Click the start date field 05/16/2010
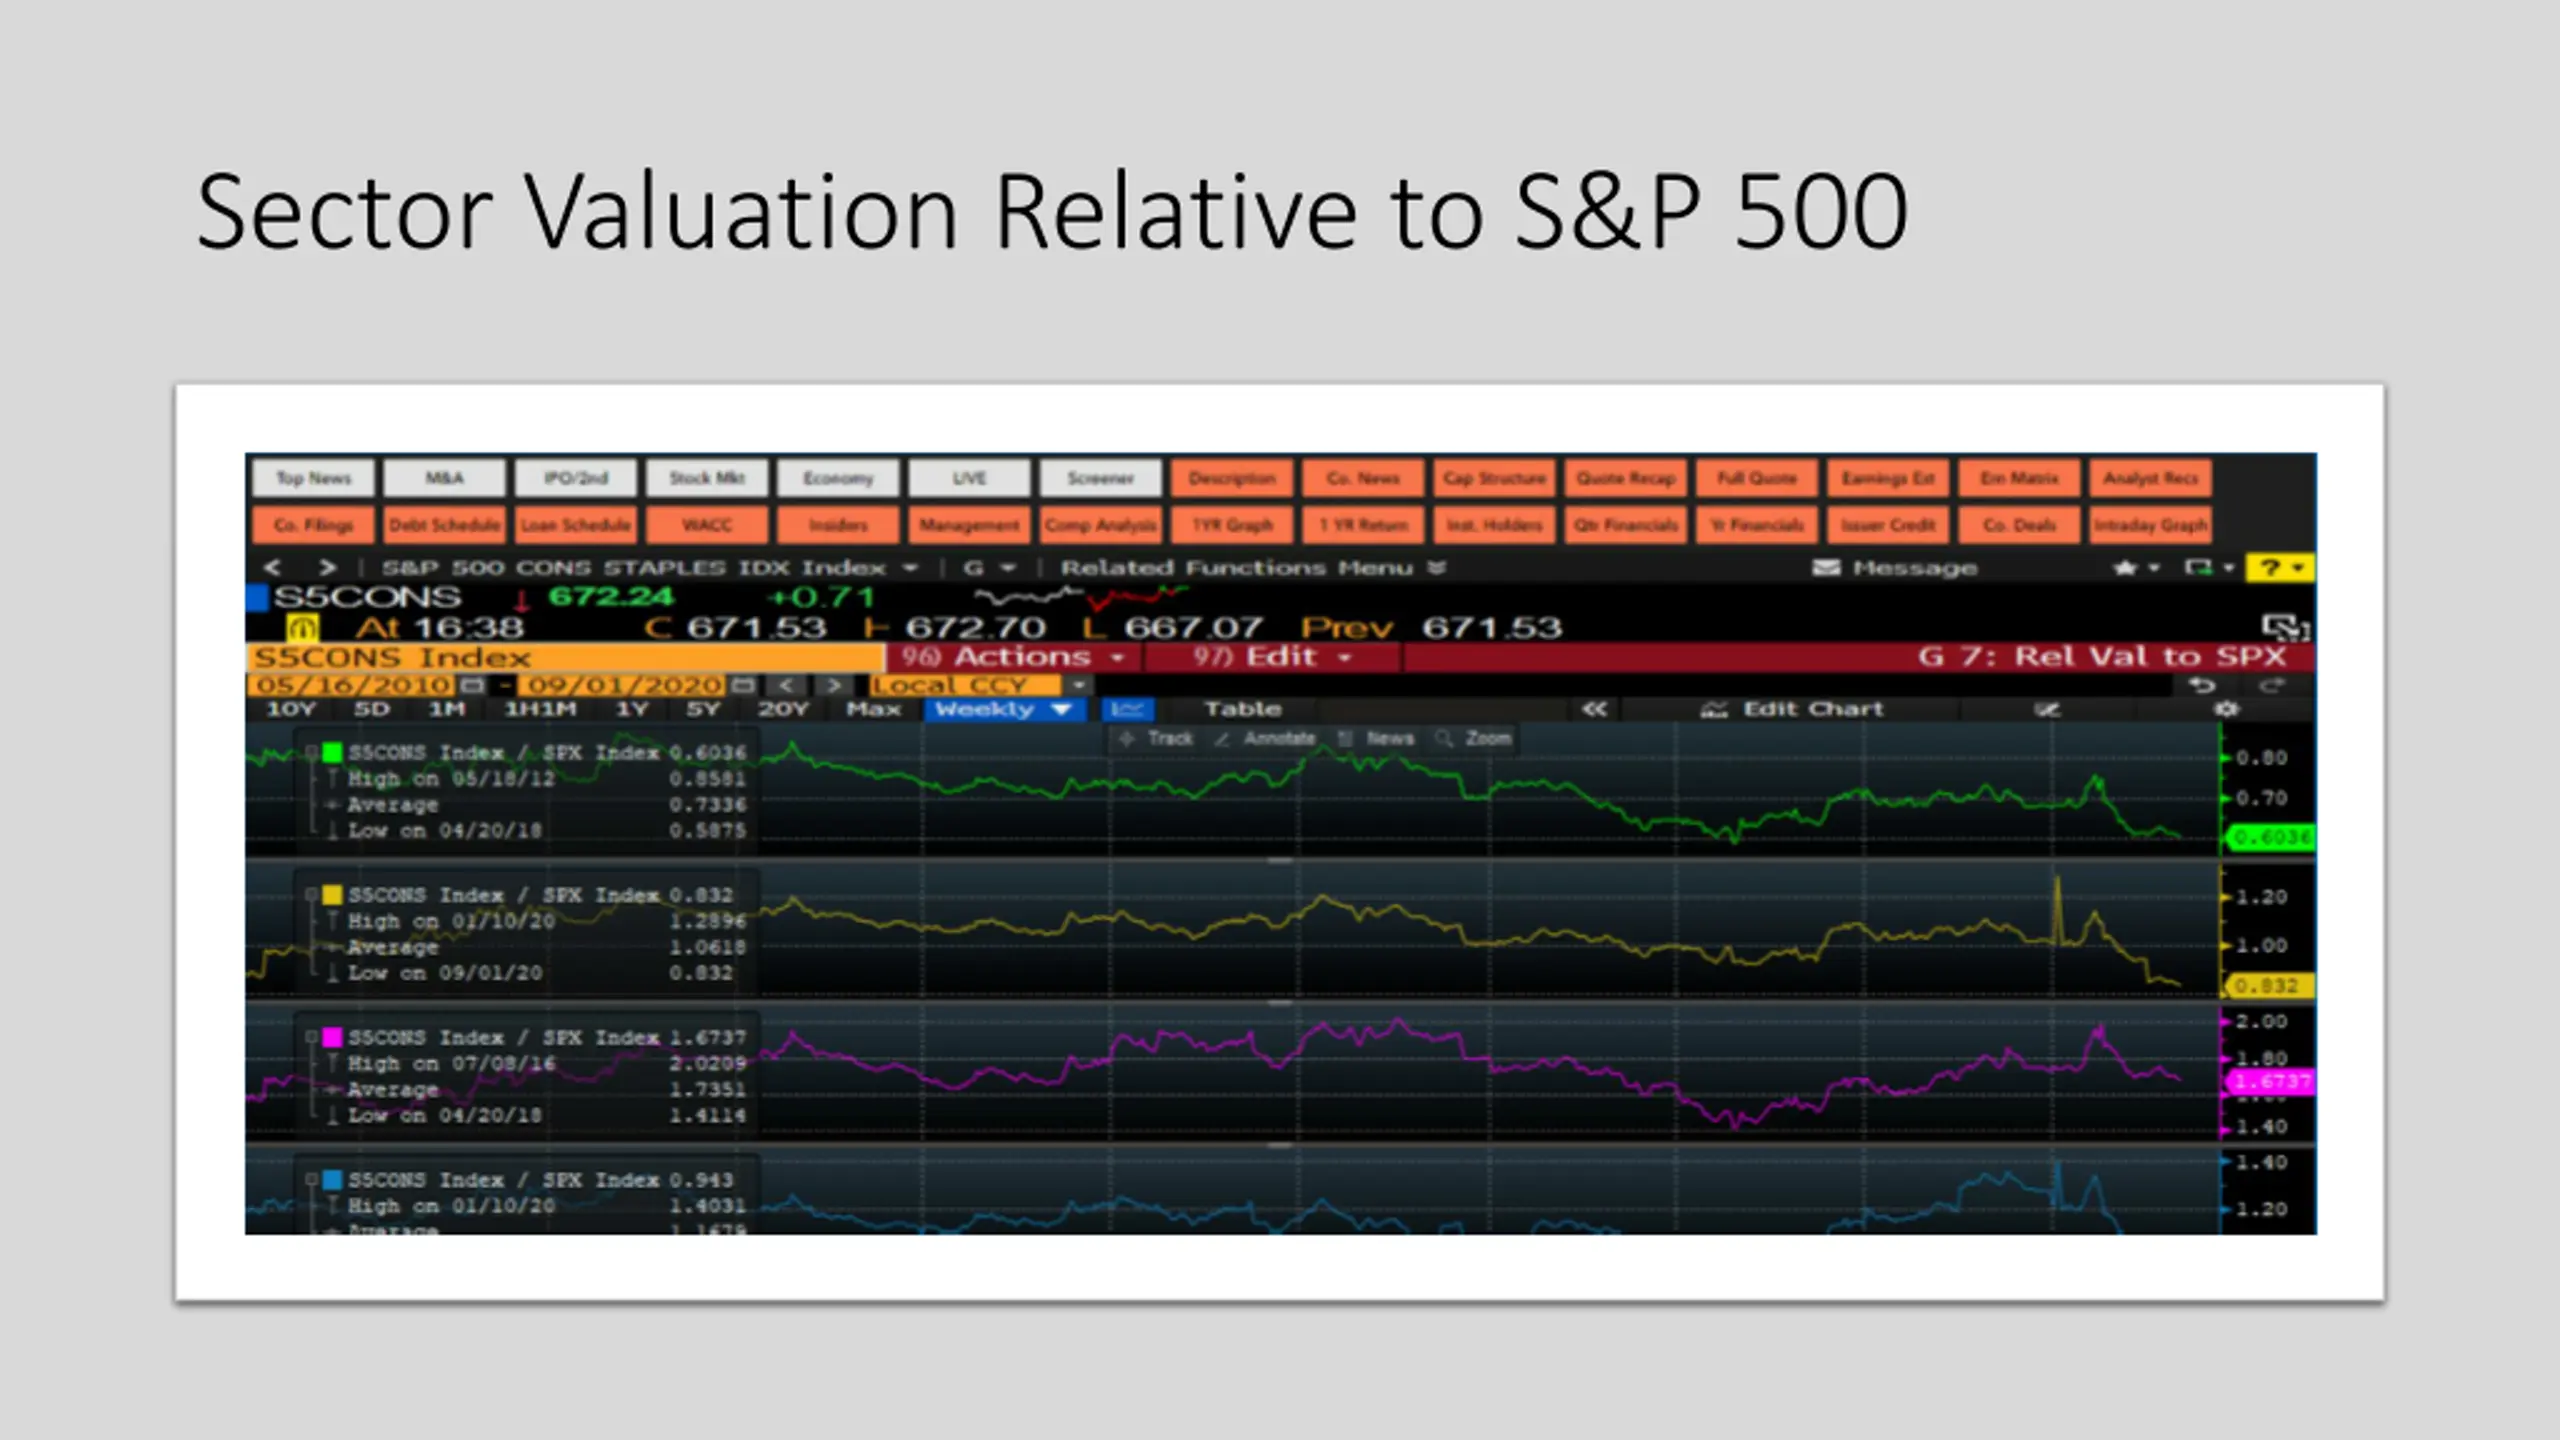2560x1440 pixels. pos(352,685)
